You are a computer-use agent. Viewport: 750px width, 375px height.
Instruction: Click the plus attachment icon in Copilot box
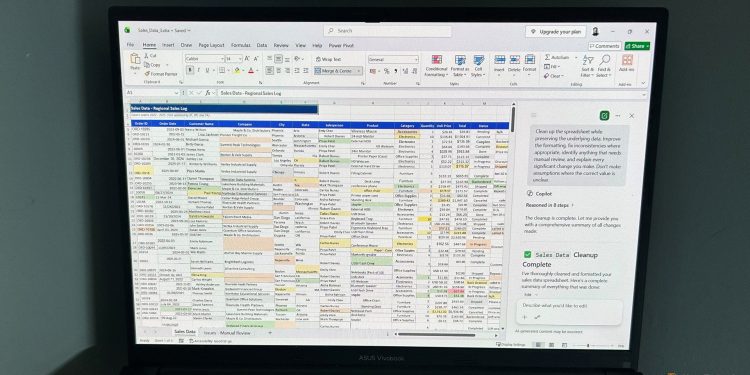click(524, 317)
